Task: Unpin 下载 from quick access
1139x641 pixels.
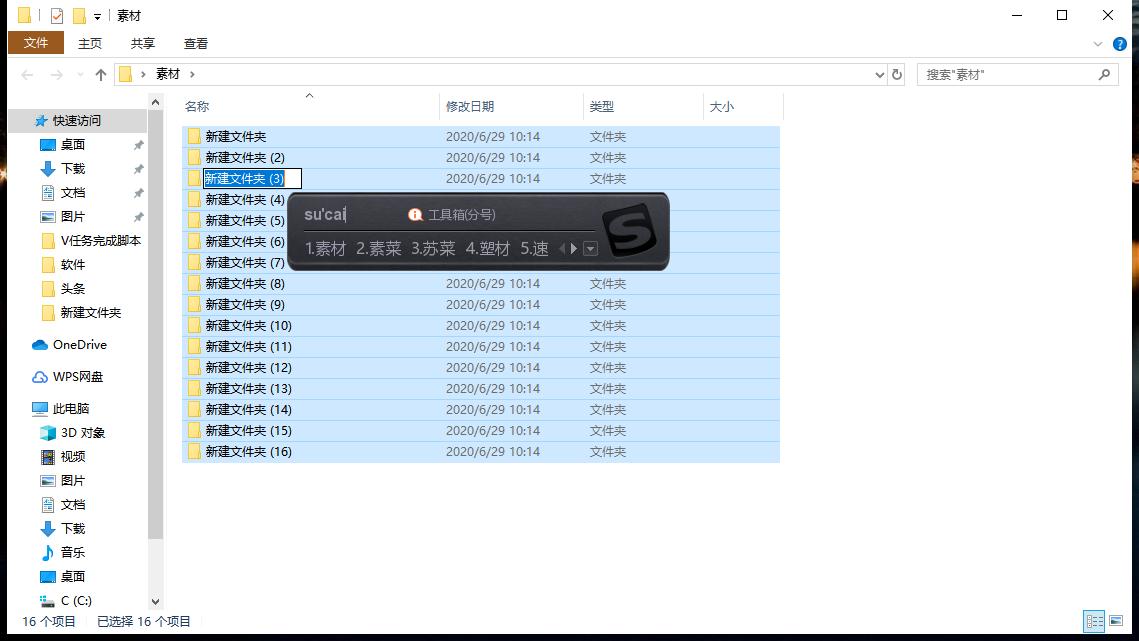Action: click(x=139, y=169)
